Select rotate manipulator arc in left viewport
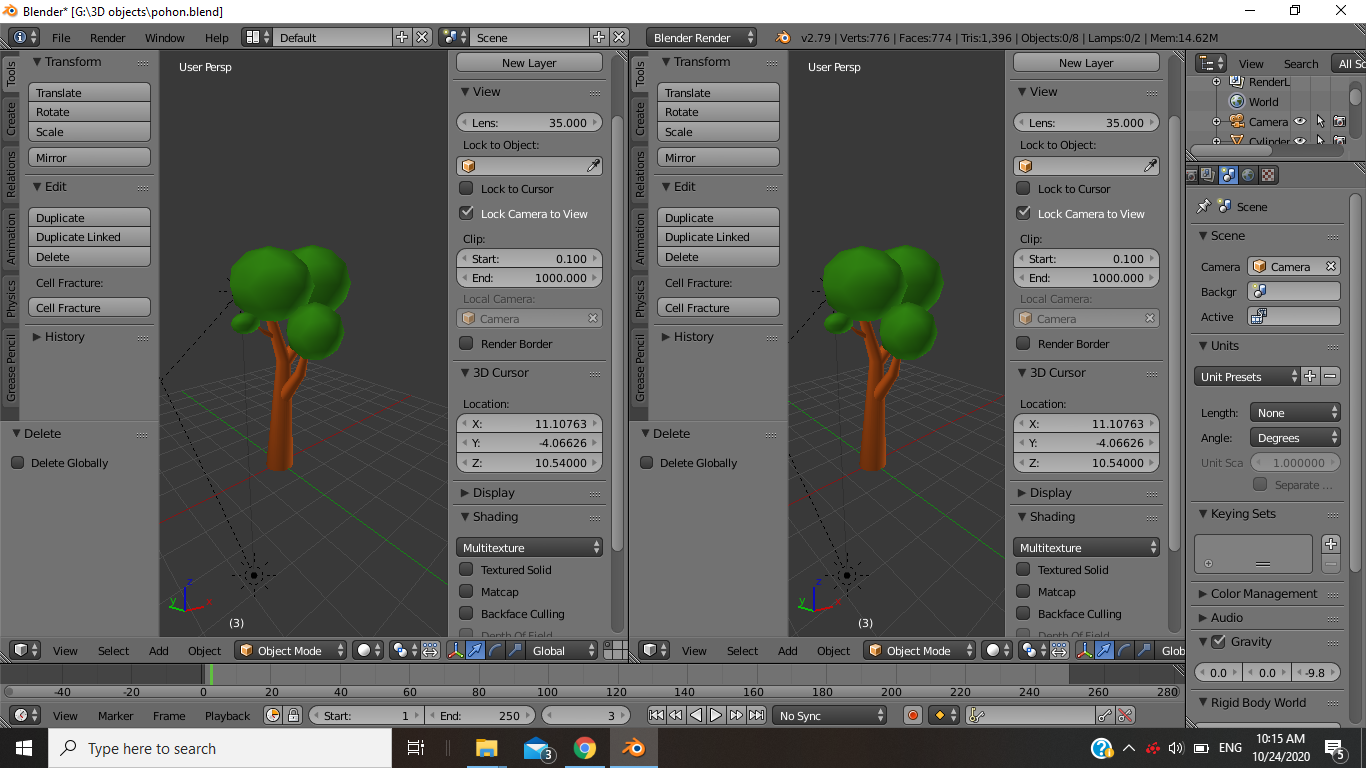Screen dimensions: 1366x768 [496, 650]
